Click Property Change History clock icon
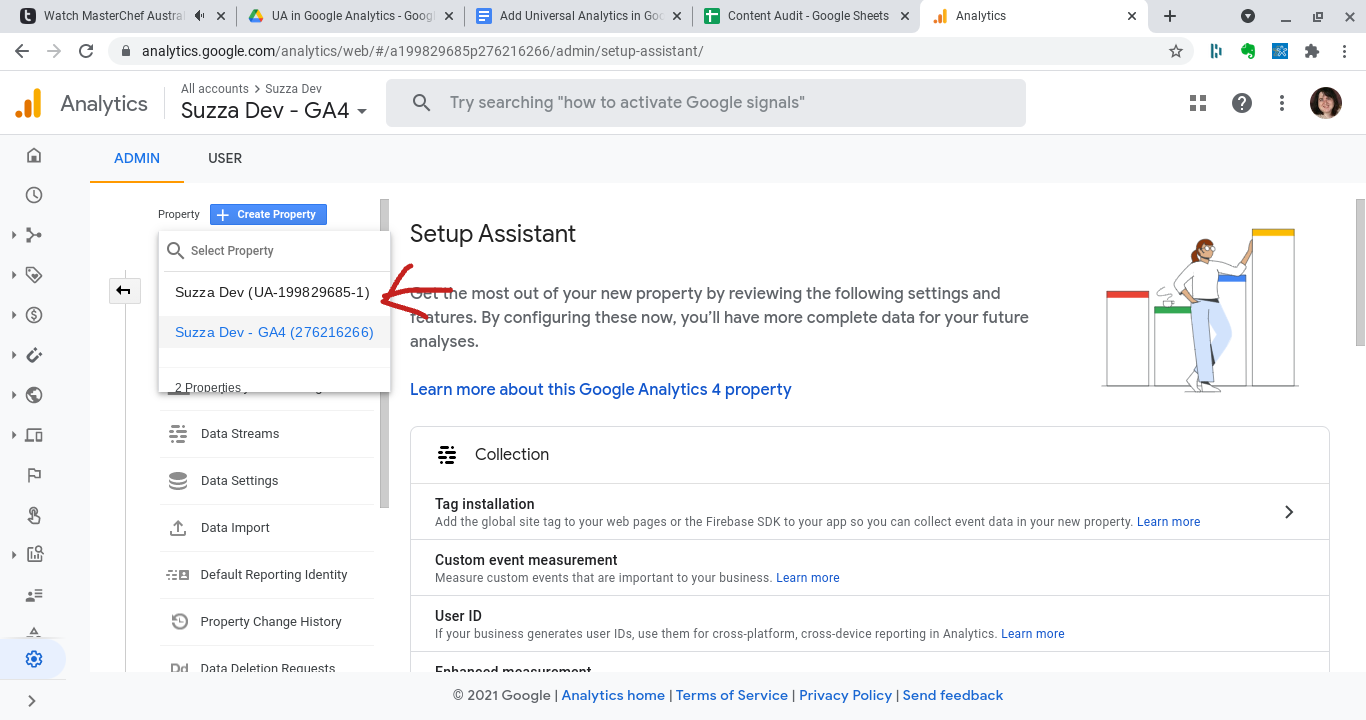 [179, 622]
